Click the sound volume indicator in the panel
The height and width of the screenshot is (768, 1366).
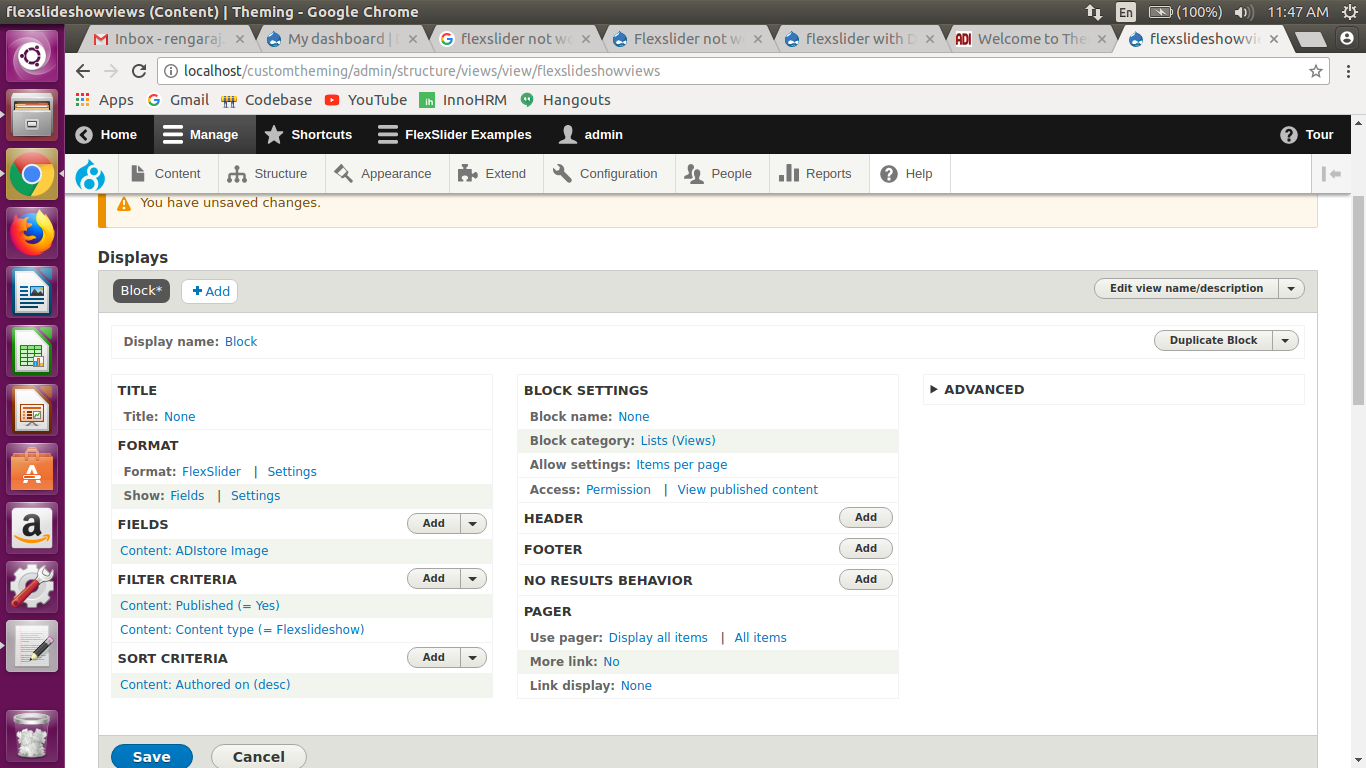click(1241, 13)
